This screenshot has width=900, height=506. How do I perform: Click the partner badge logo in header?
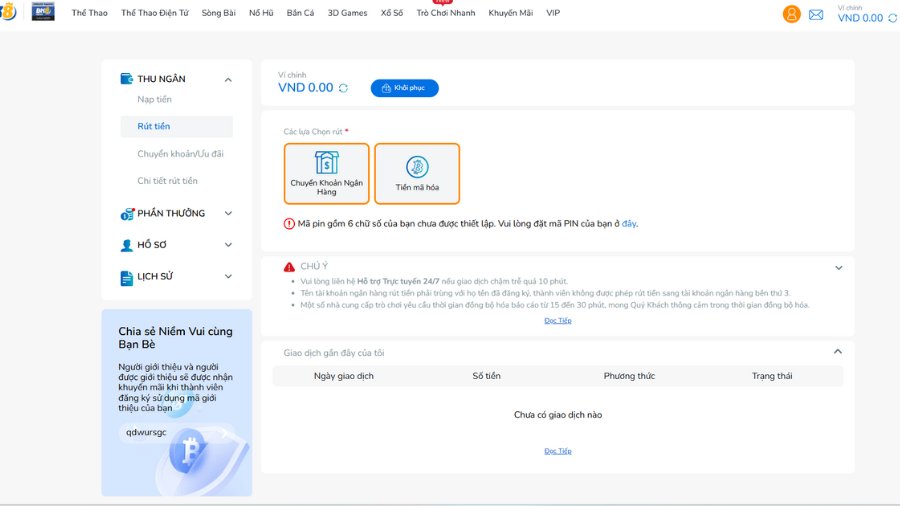click(x=43, y=11)
